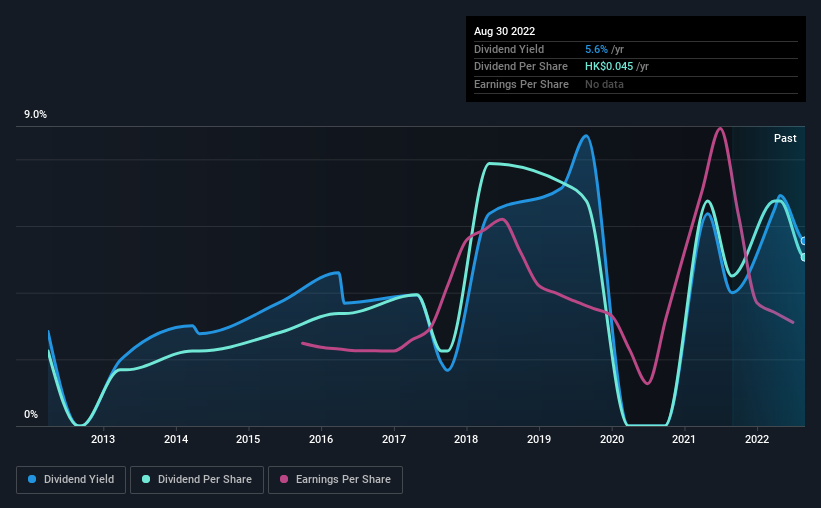Click the teal Dividend Per Share legend dot
Viewport: 821px width, 508px height.
[146, 479]
